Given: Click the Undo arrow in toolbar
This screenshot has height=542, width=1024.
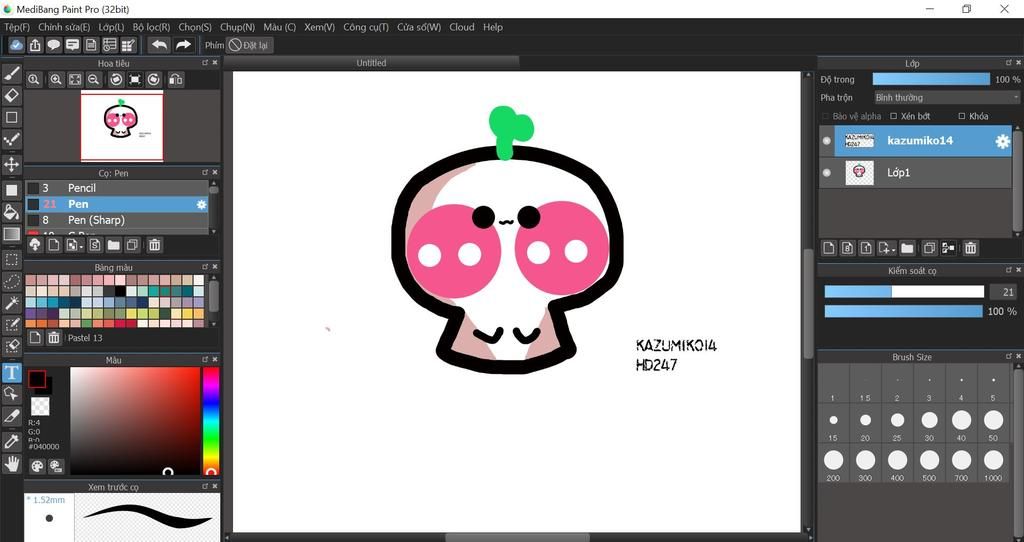Looking at the screenshot, I should tap(159, 44).
